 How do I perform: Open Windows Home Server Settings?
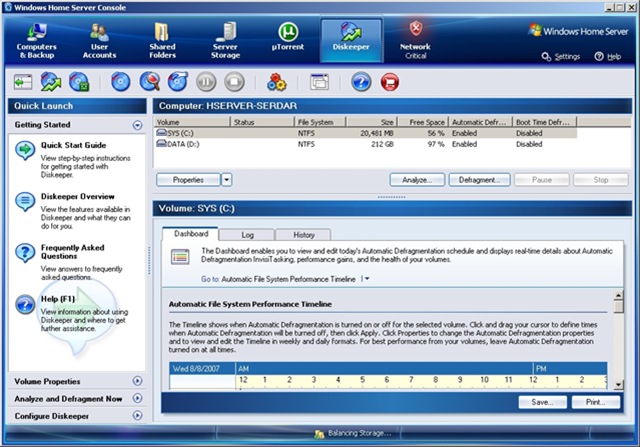point(561,57)
